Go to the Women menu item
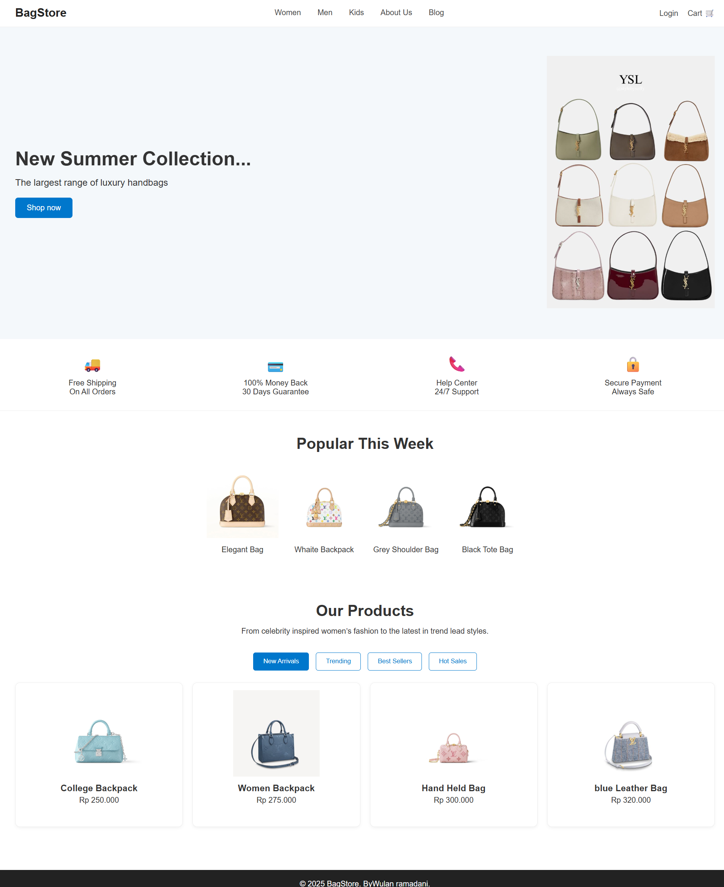The image size is (724, 887). (x=288, y=12)
